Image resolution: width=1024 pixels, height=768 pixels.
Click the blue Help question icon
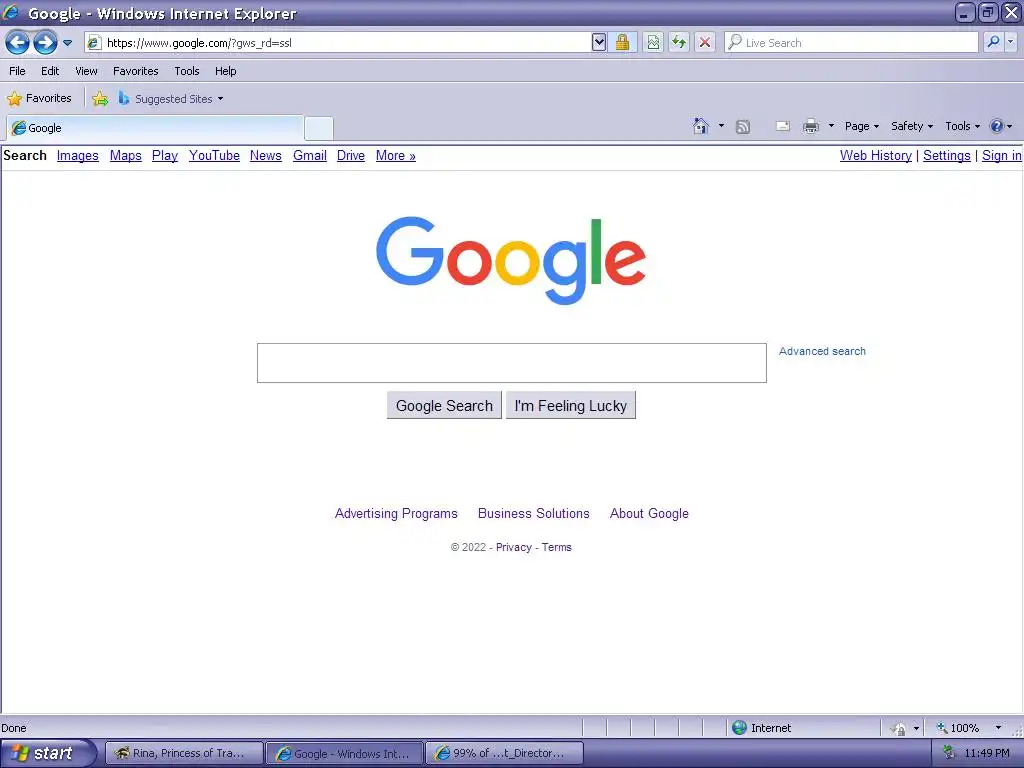point(997,126)
